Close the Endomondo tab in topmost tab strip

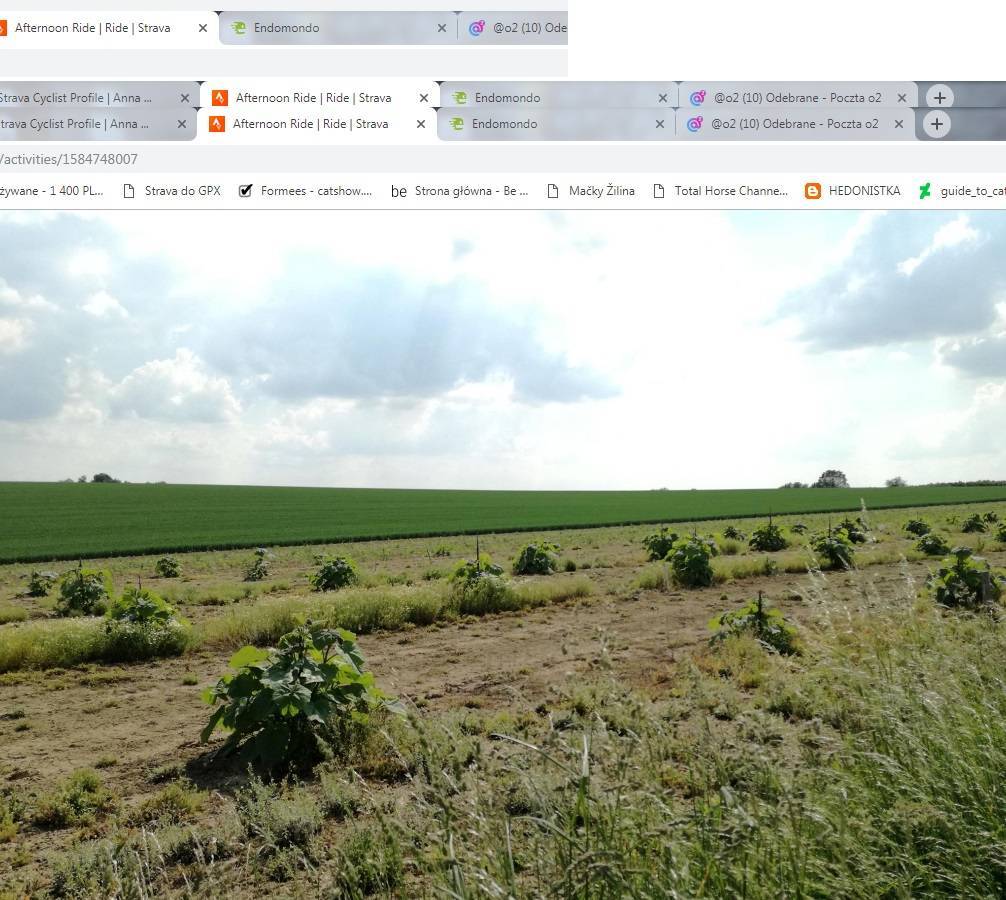tap(442, 28)
